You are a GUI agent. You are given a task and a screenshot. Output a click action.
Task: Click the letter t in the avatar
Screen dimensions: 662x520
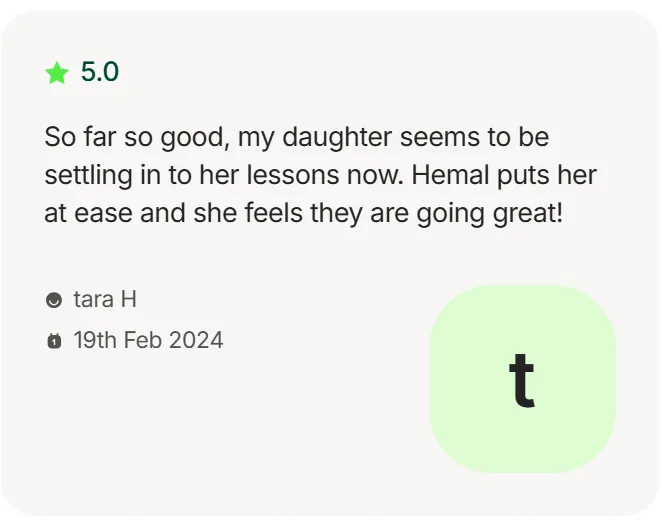(522, 380)
